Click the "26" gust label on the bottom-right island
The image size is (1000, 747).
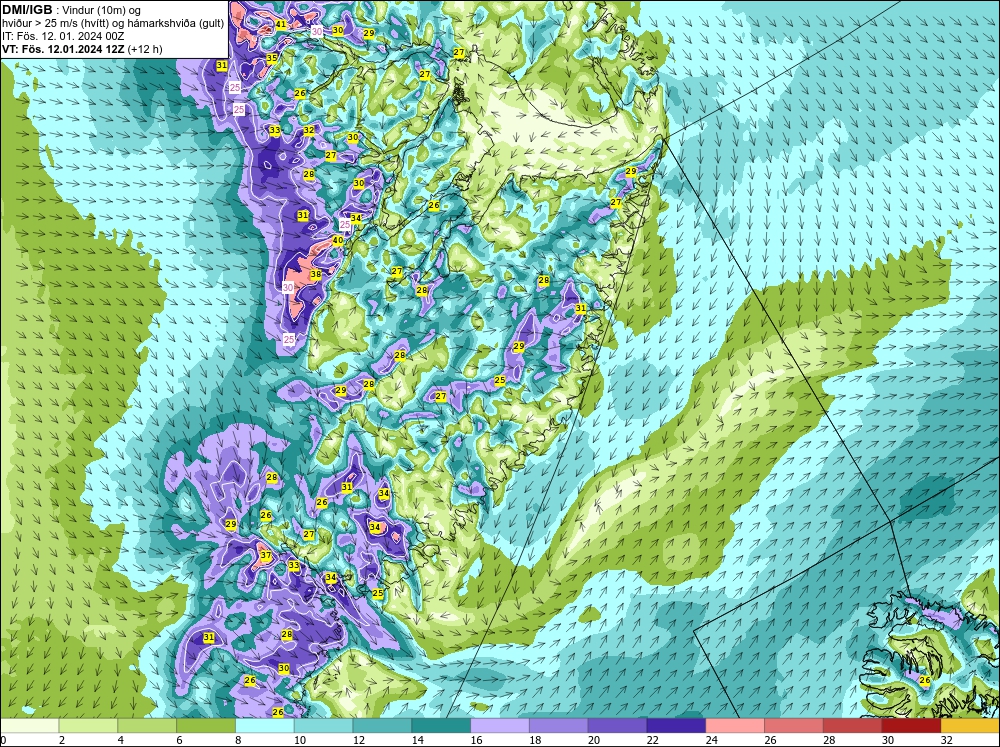coord(925,681)
